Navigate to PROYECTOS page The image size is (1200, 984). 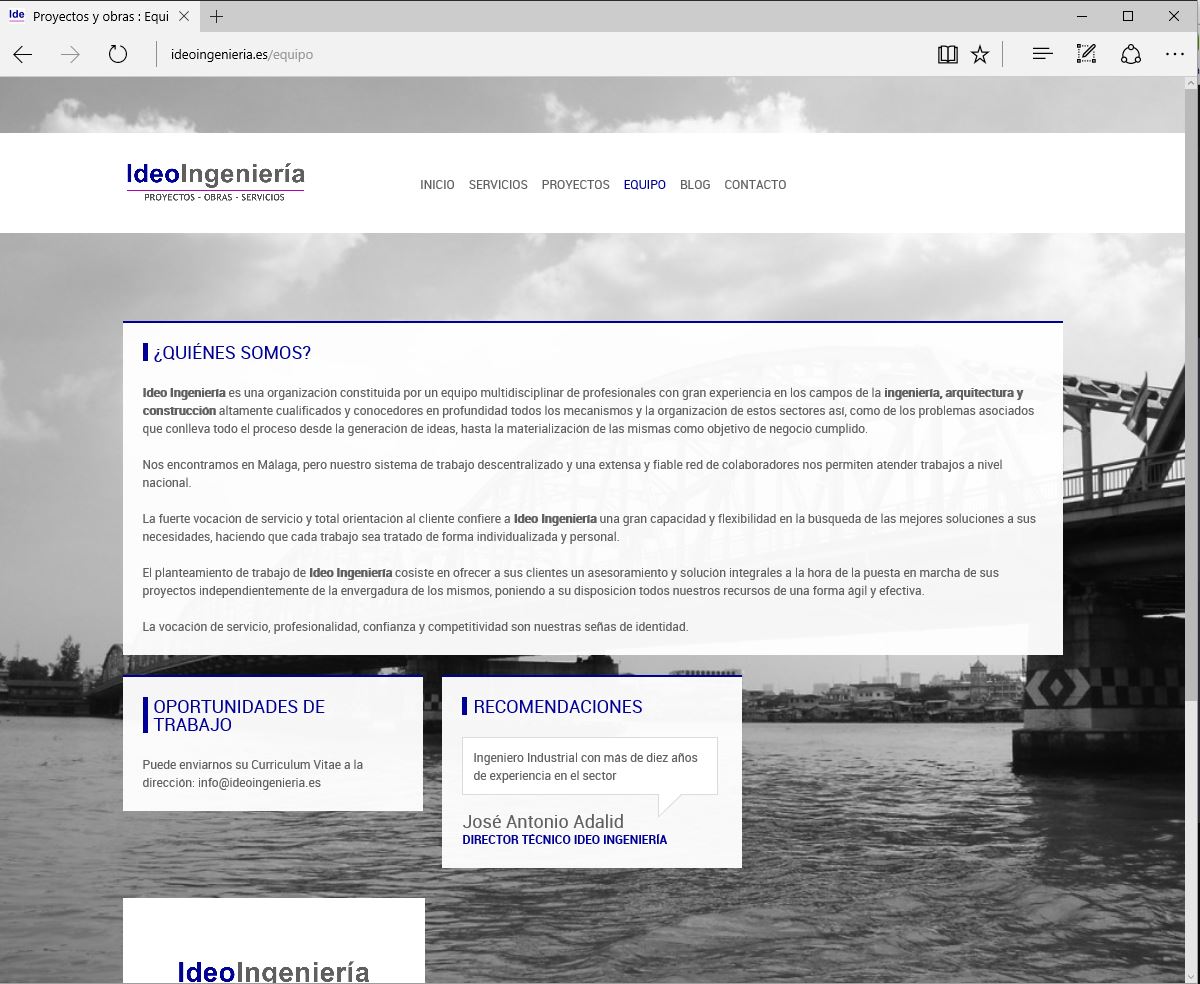(575, 185)
